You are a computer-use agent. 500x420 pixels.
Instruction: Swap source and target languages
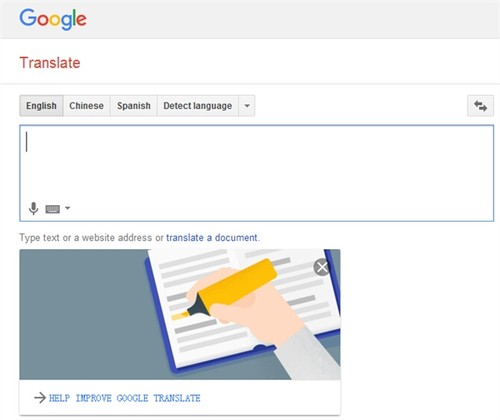480,106
